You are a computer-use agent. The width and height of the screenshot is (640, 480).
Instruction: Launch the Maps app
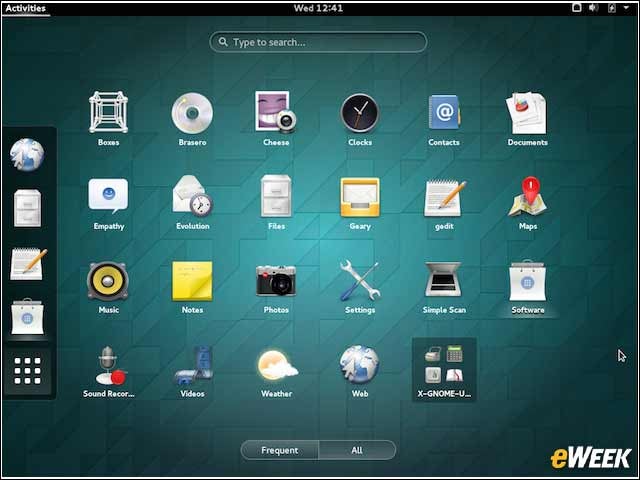528,203
